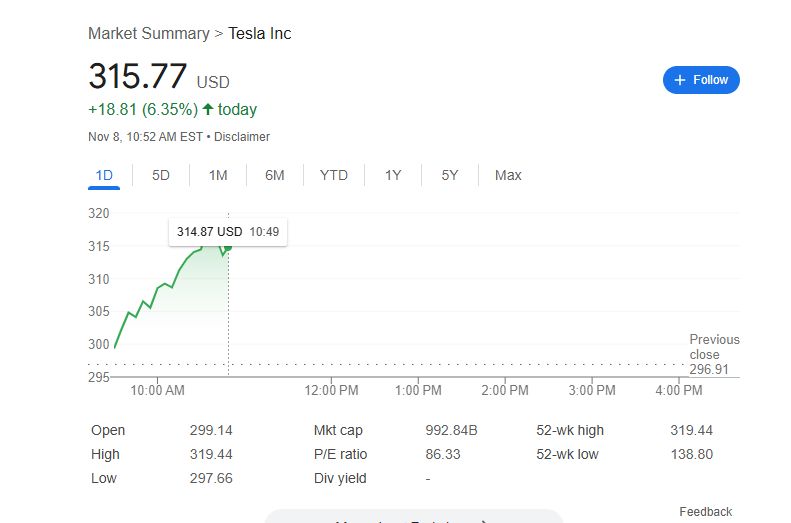Switch to the 5D chart range
The image size is (791, 523).
click(161, 175)
